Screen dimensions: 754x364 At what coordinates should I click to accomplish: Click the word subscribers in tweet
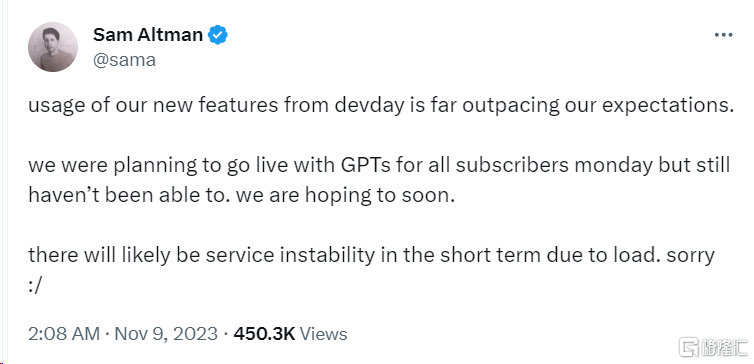tap(512, 165)
